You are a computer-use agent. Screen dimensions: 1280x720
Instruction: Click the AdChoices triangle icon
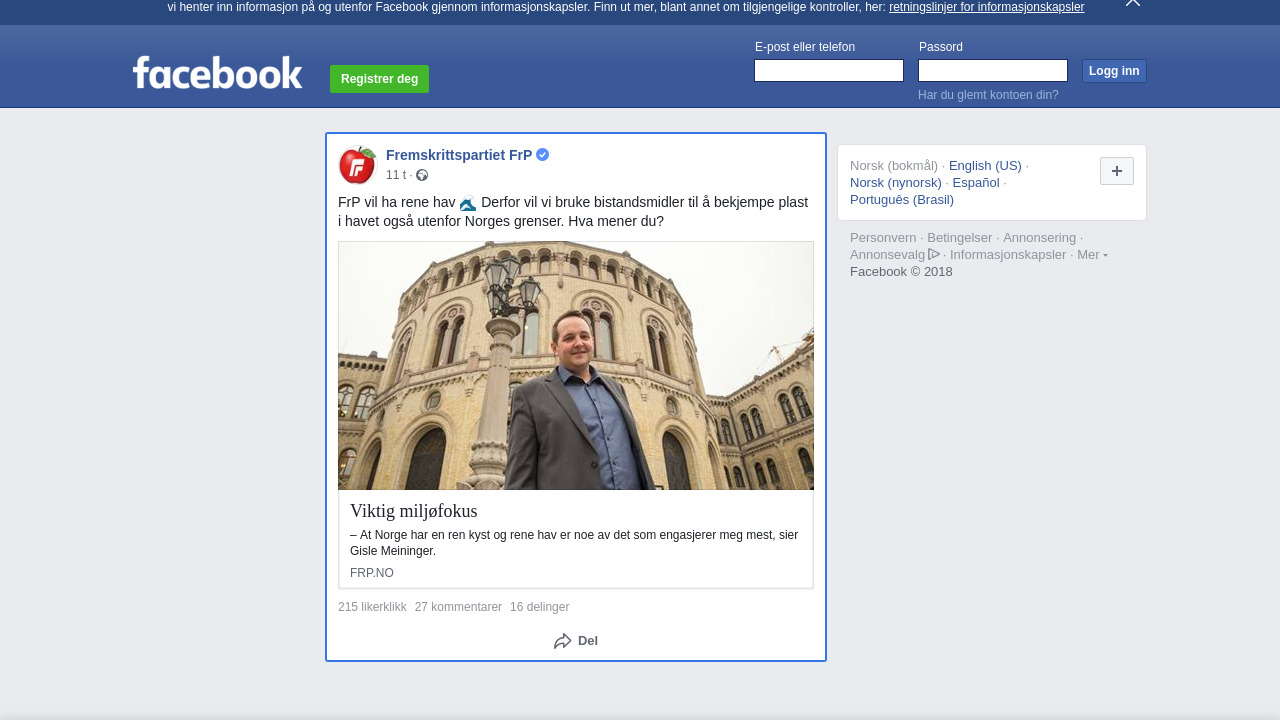(x=934, y=254)
